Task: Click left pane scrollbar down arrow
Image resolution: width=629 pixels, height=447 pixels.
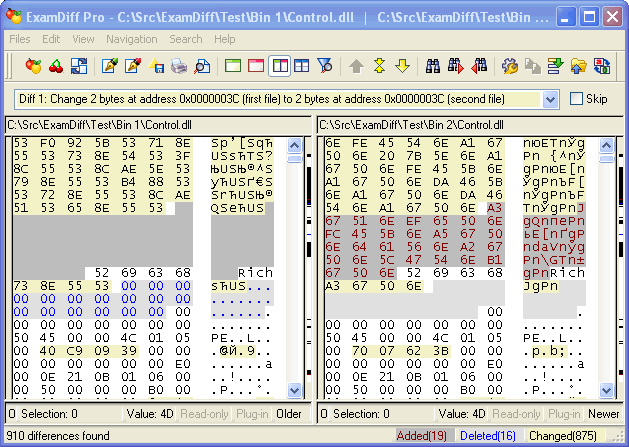Action: (x=294, y=390)
